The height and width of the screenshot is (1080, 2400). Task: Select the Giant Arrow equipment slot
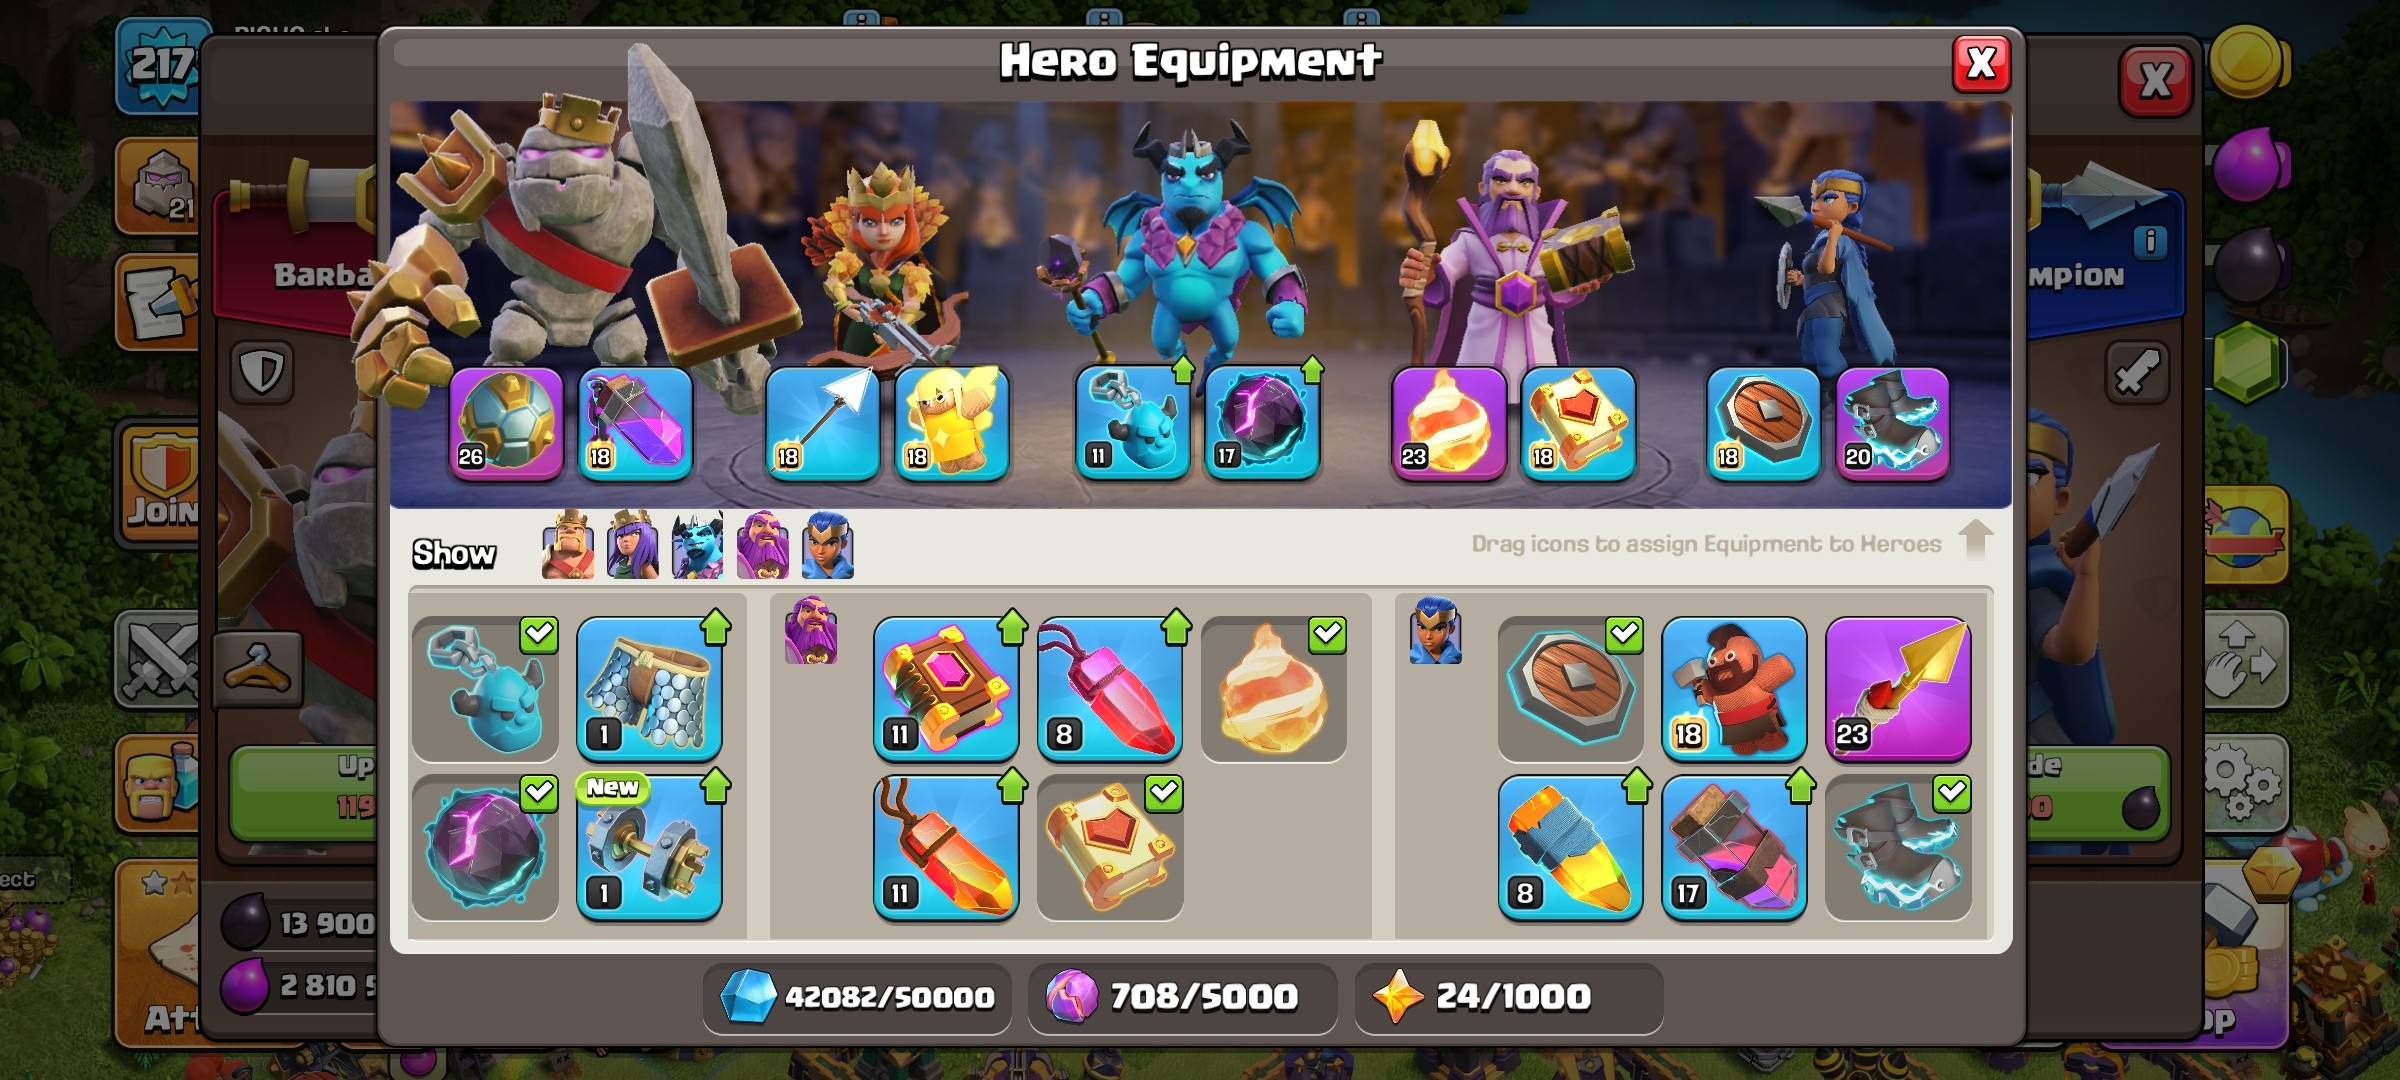click(x=822, y=423)
